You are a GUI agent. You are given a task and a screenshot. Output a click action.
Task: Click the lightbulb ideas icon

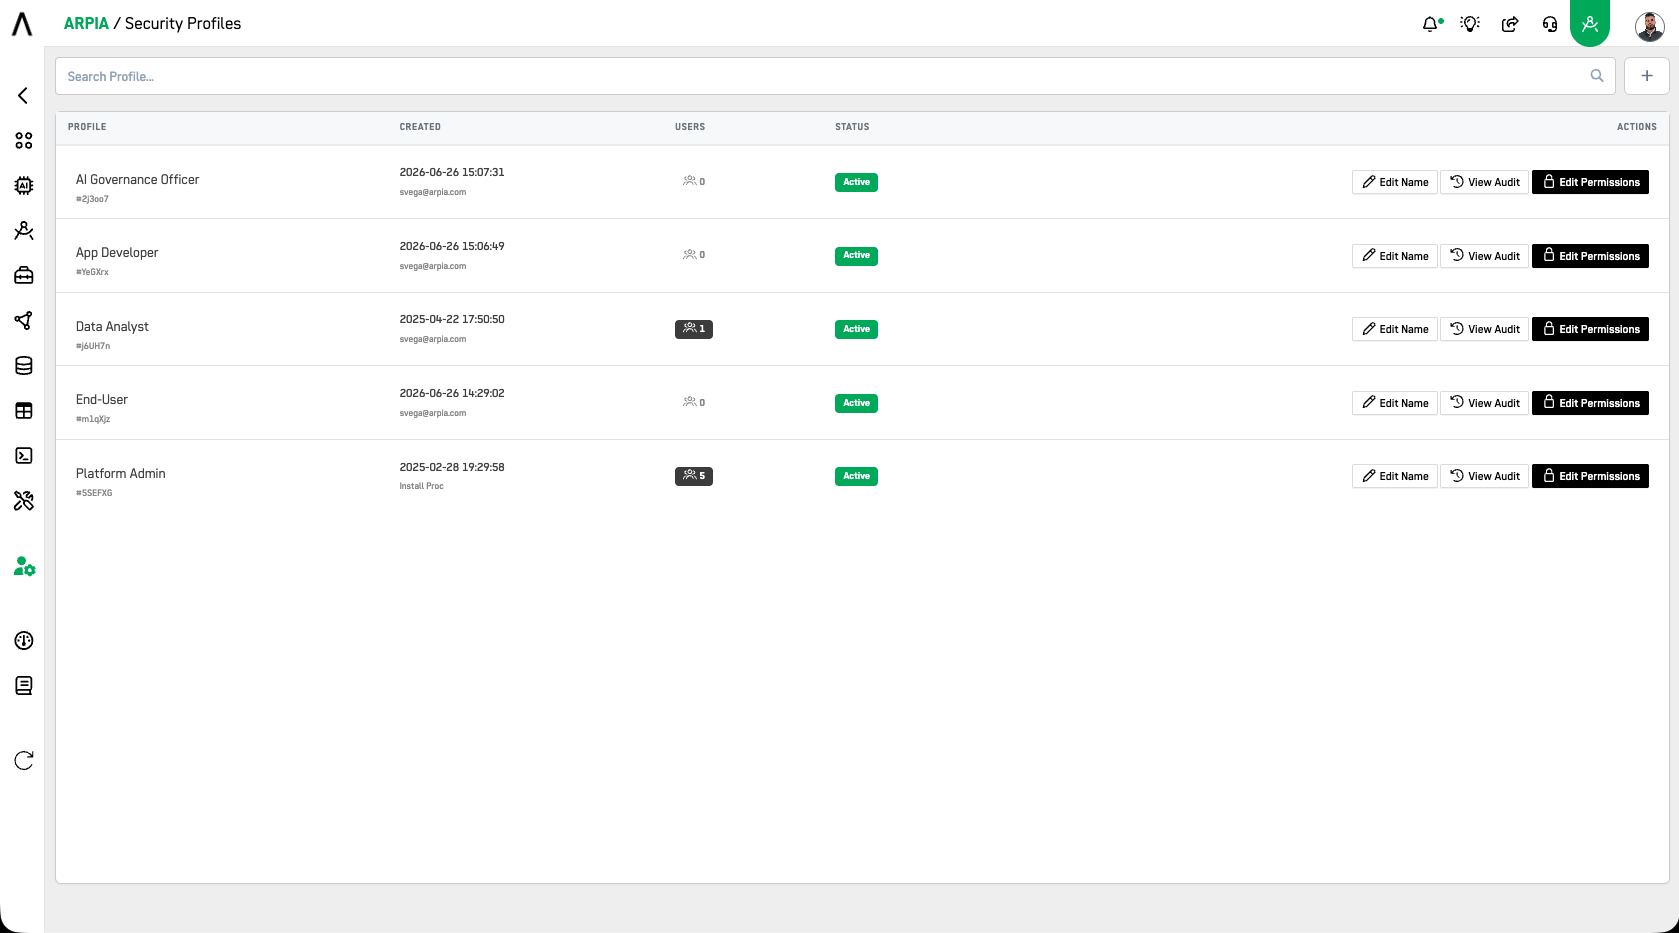coord(1470,24)
